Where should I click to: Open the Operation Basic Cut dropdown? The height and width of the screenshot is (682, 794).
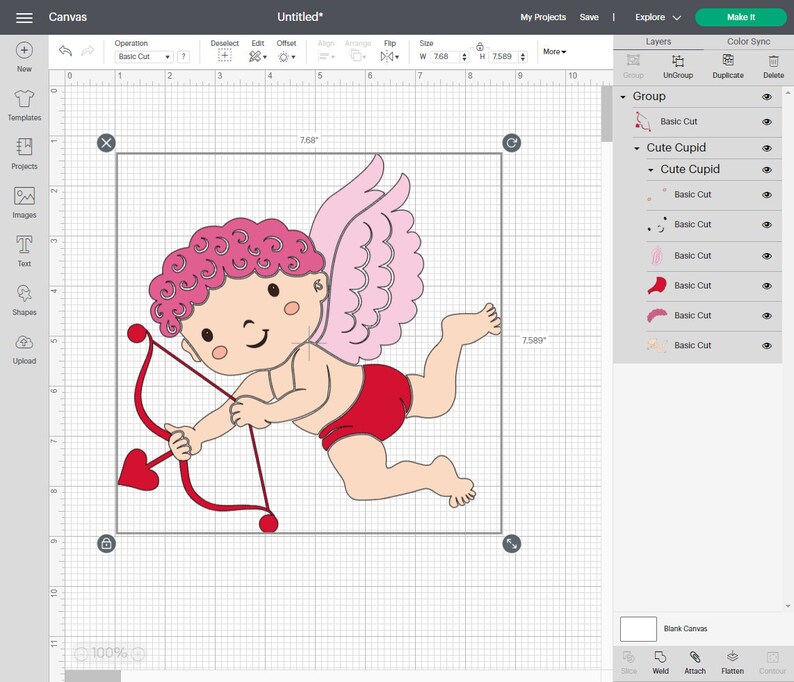coord(144,57)
